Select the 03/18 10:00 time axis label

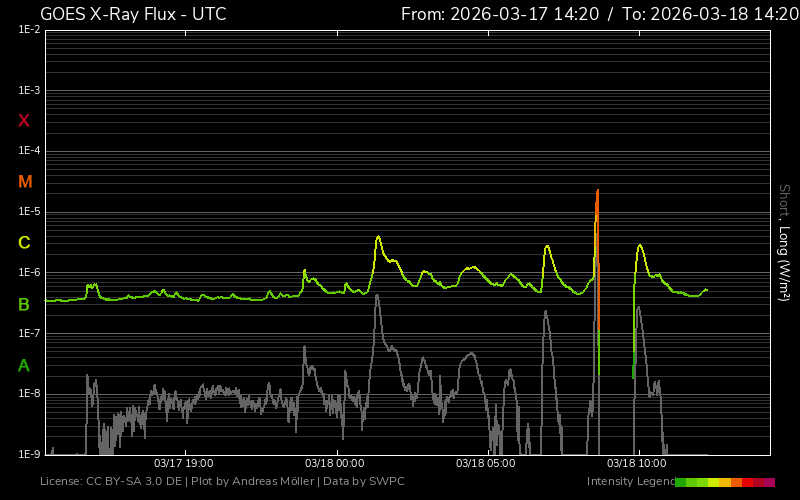coord(636,464)
